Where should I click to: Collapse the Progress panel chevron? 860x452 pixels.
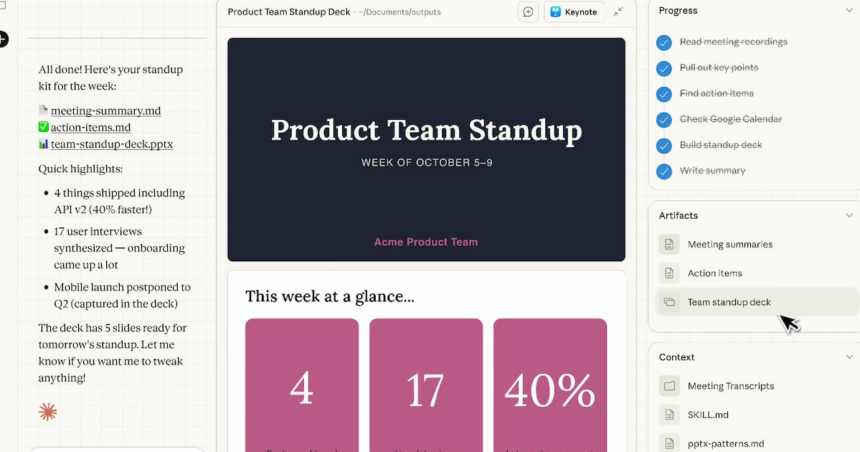[849, 11]
